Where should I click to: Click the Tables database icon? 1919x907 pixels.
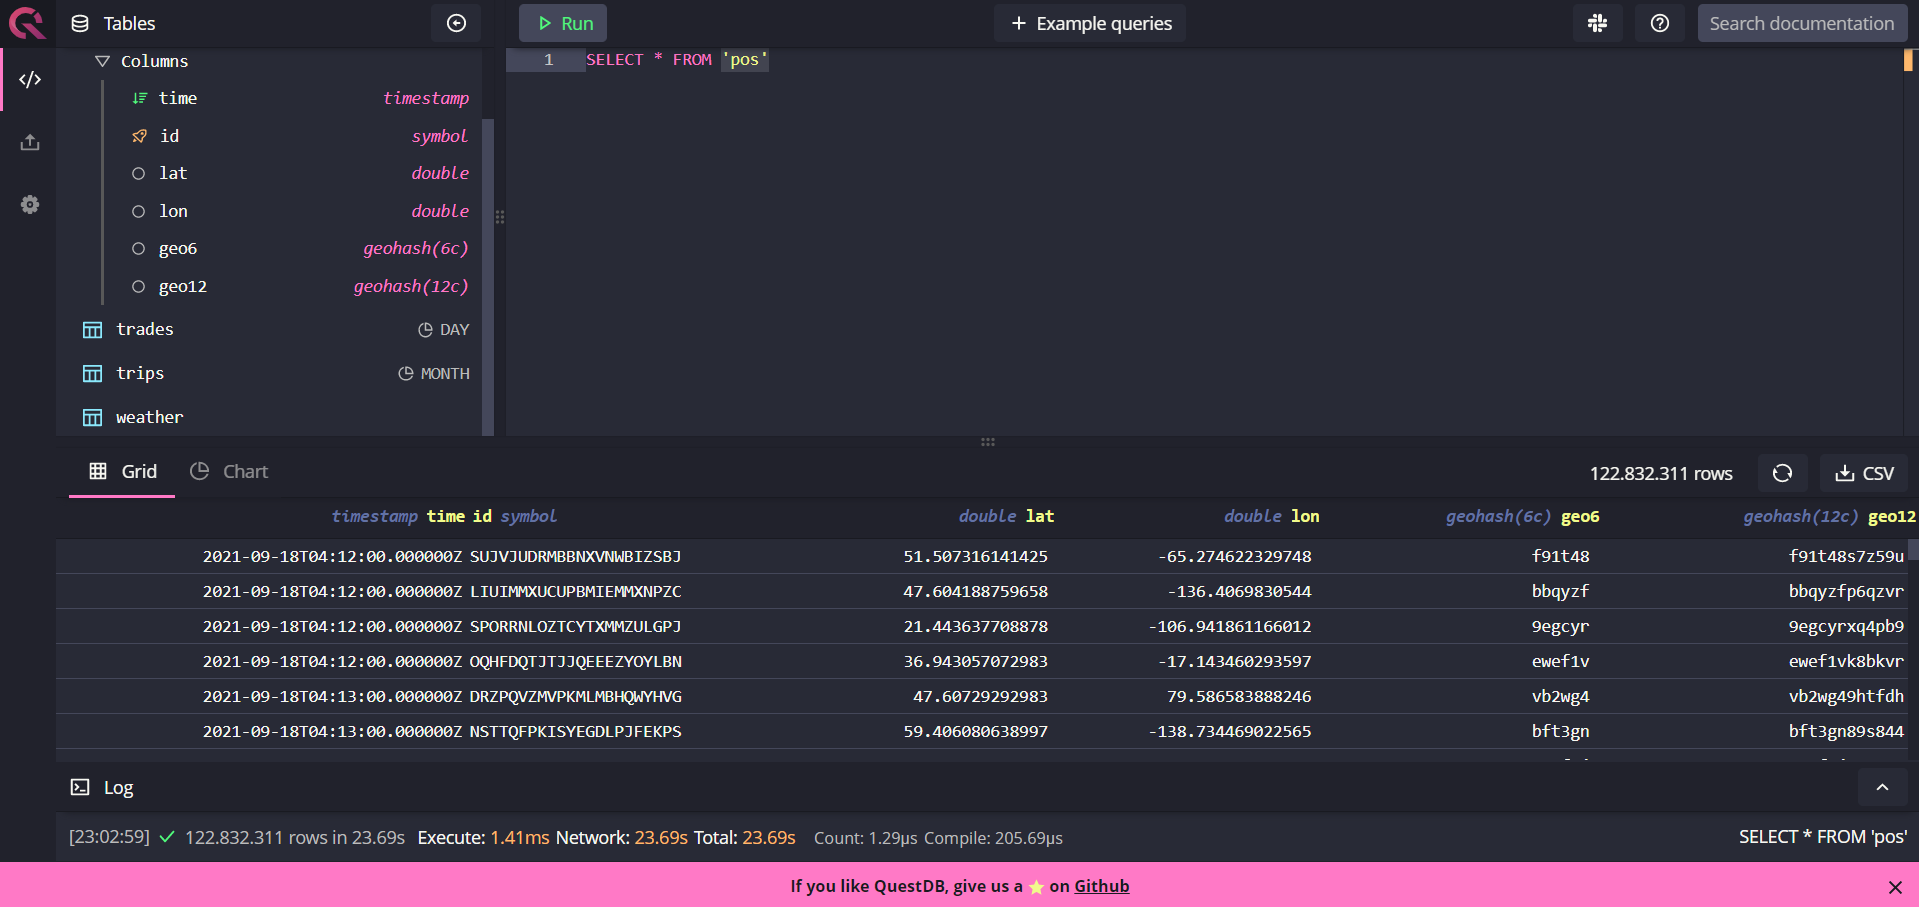coord(80,23)
